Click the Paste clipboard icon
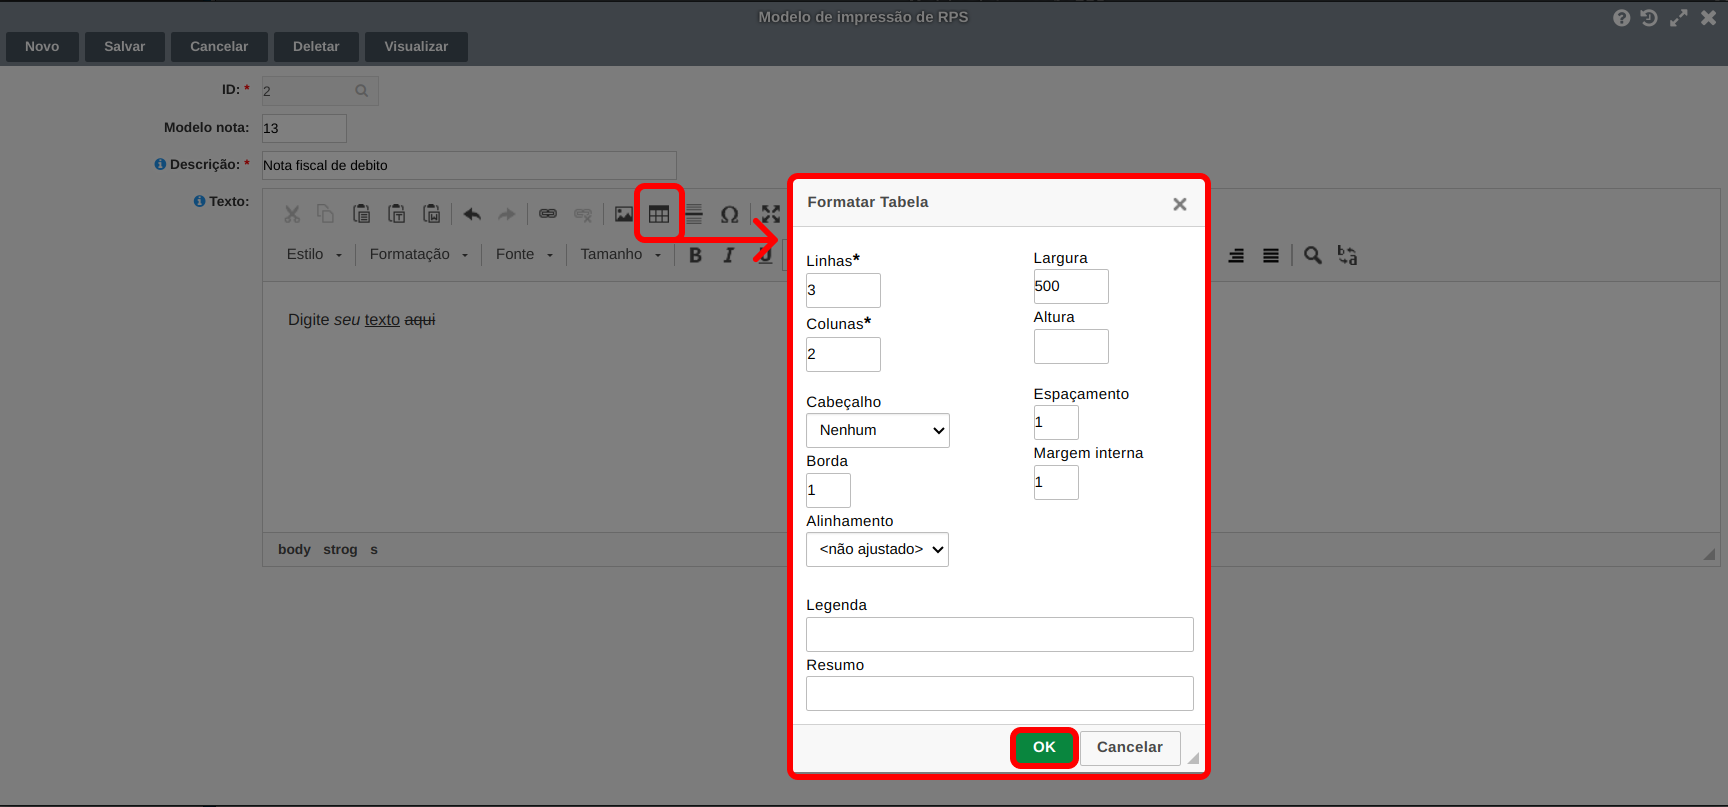 (362, 214)
